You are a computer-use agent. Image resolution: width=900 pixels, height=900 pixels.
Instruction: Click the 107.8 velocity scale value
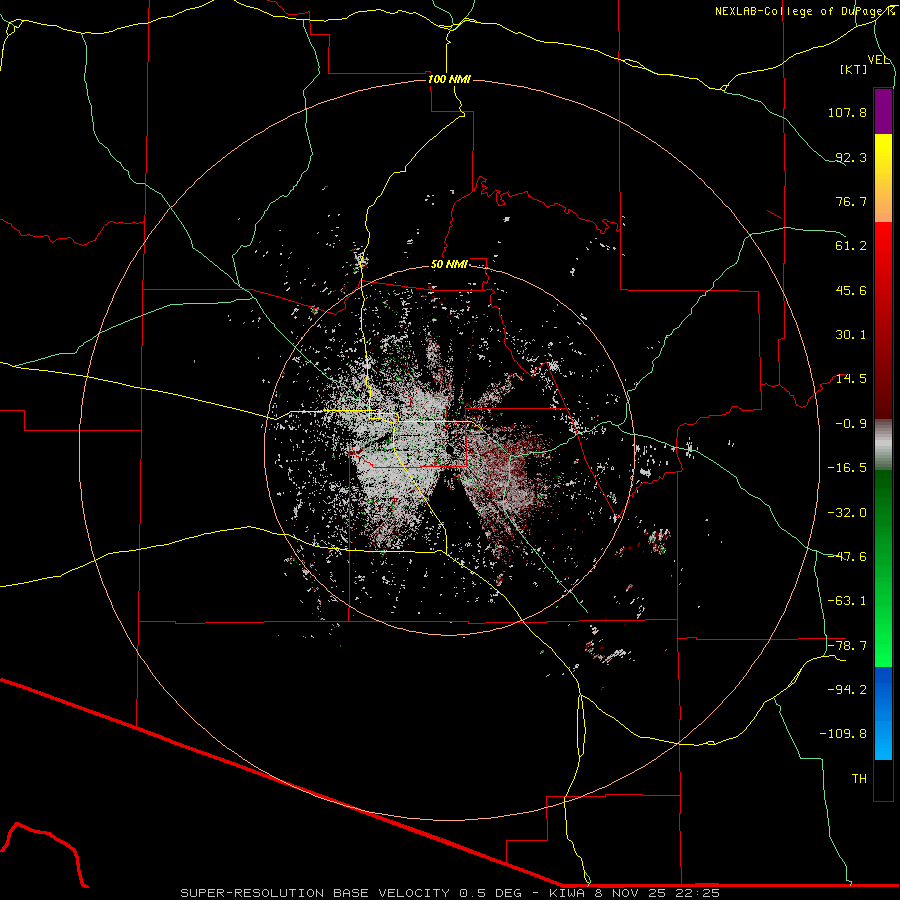pos(847,112)
